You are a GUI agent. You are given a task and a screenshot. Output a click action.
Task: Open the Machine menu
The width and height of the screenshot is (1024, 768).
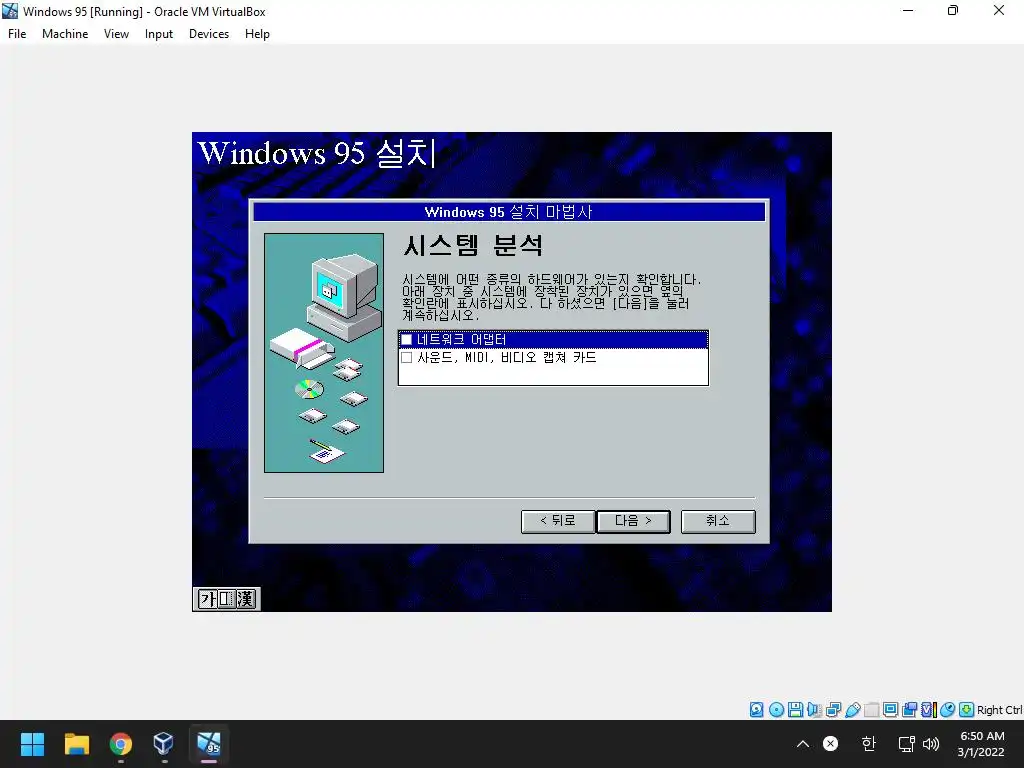(65, 34)
